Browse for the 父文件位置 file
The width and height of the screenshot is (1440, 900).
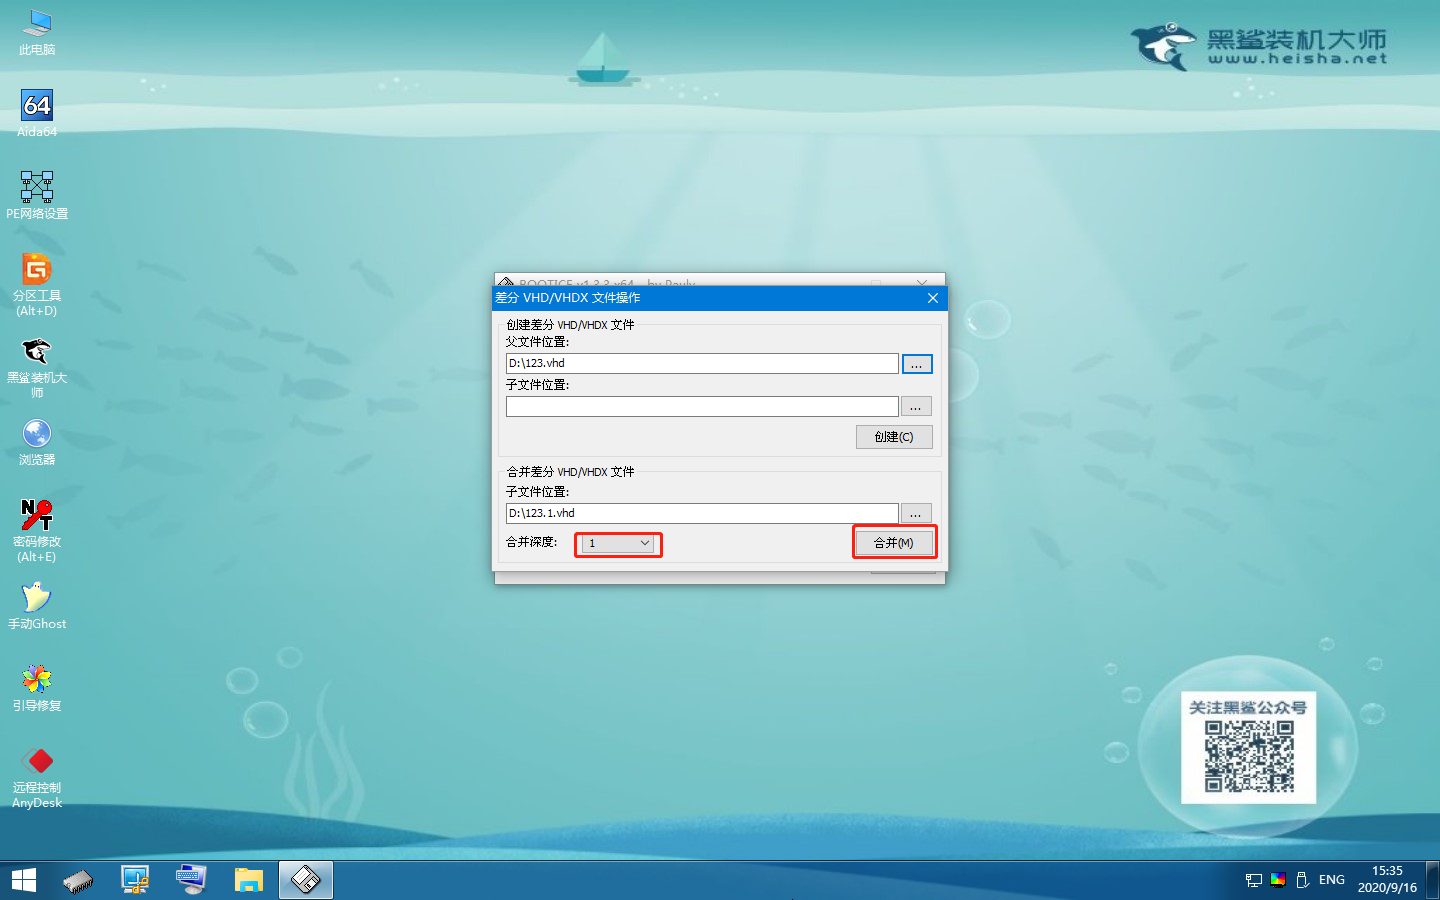[917, 364]
